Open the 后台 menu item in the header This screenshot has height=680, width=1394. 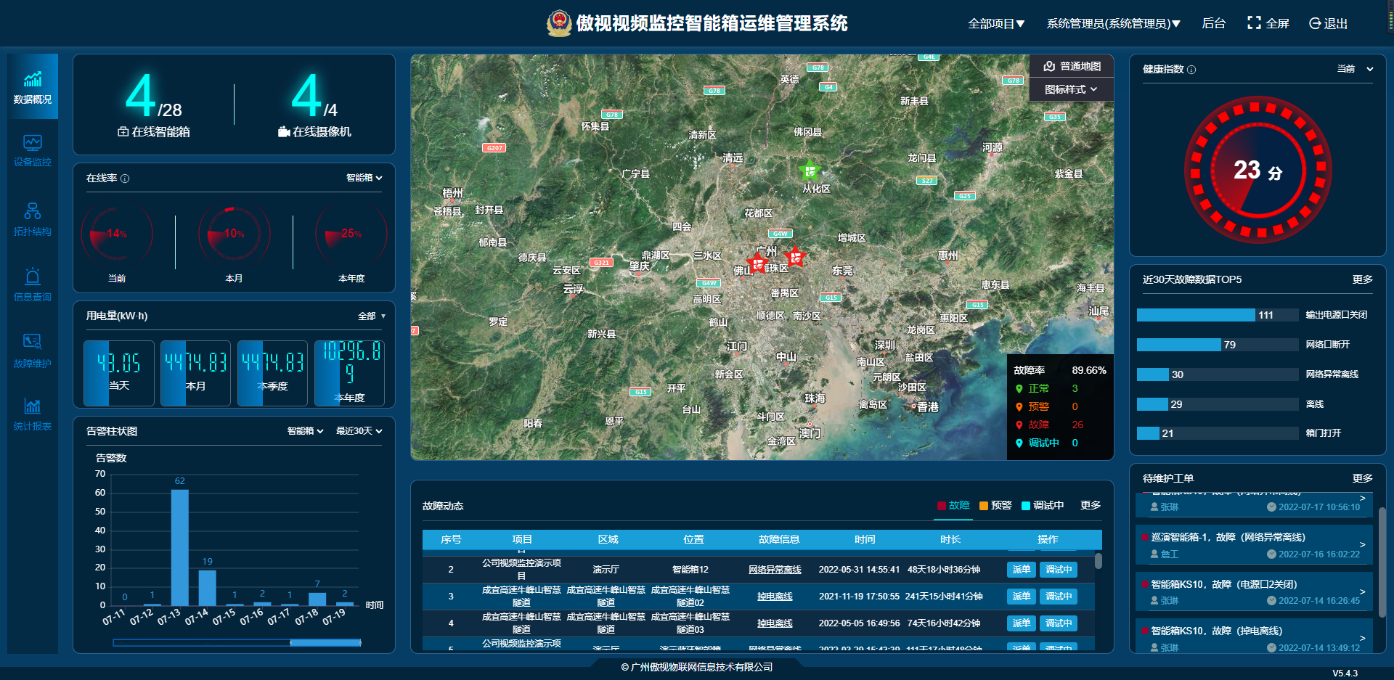[x=1213, y=24]
